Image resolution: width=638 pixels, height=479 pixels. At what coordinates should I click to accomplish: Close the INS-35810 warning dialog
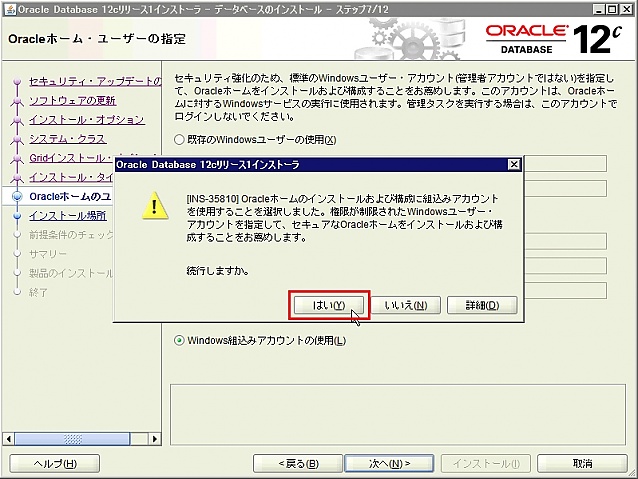(514, 164)
